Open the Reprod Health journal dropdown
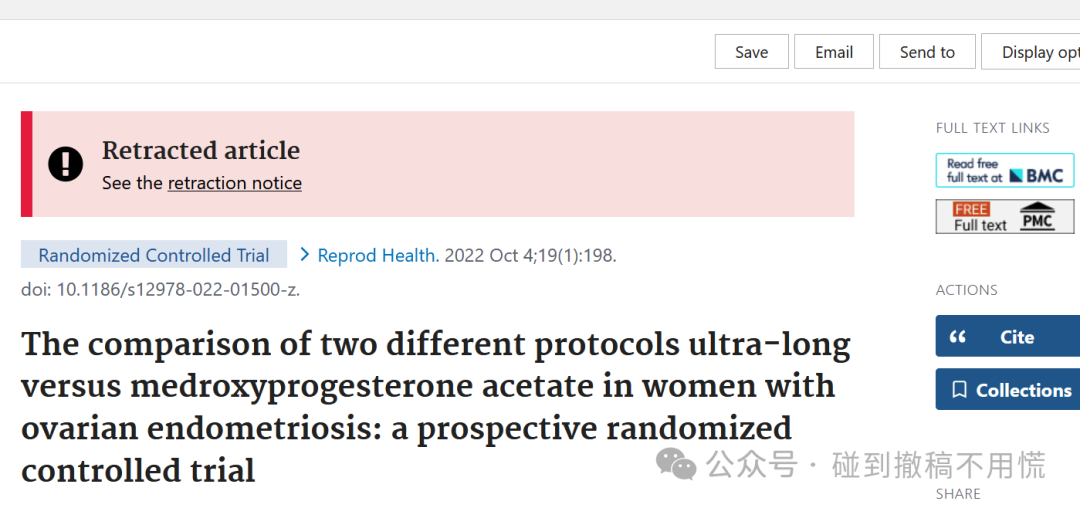1080x508 pixels. click(x=378, y=255)
